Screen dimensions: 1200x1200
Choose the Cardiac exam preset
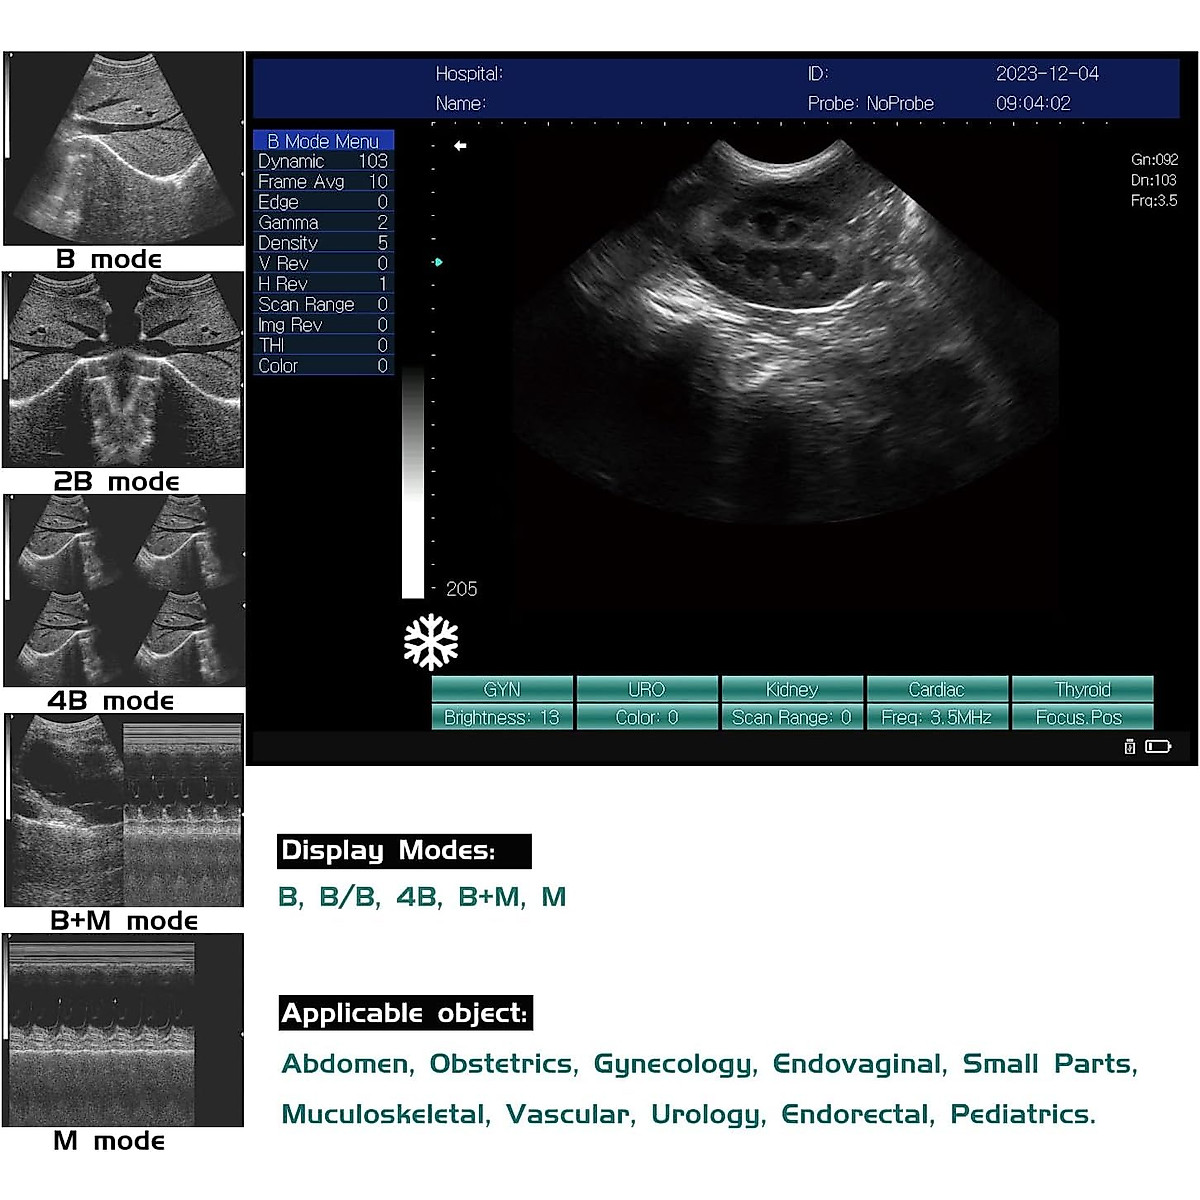936,689
